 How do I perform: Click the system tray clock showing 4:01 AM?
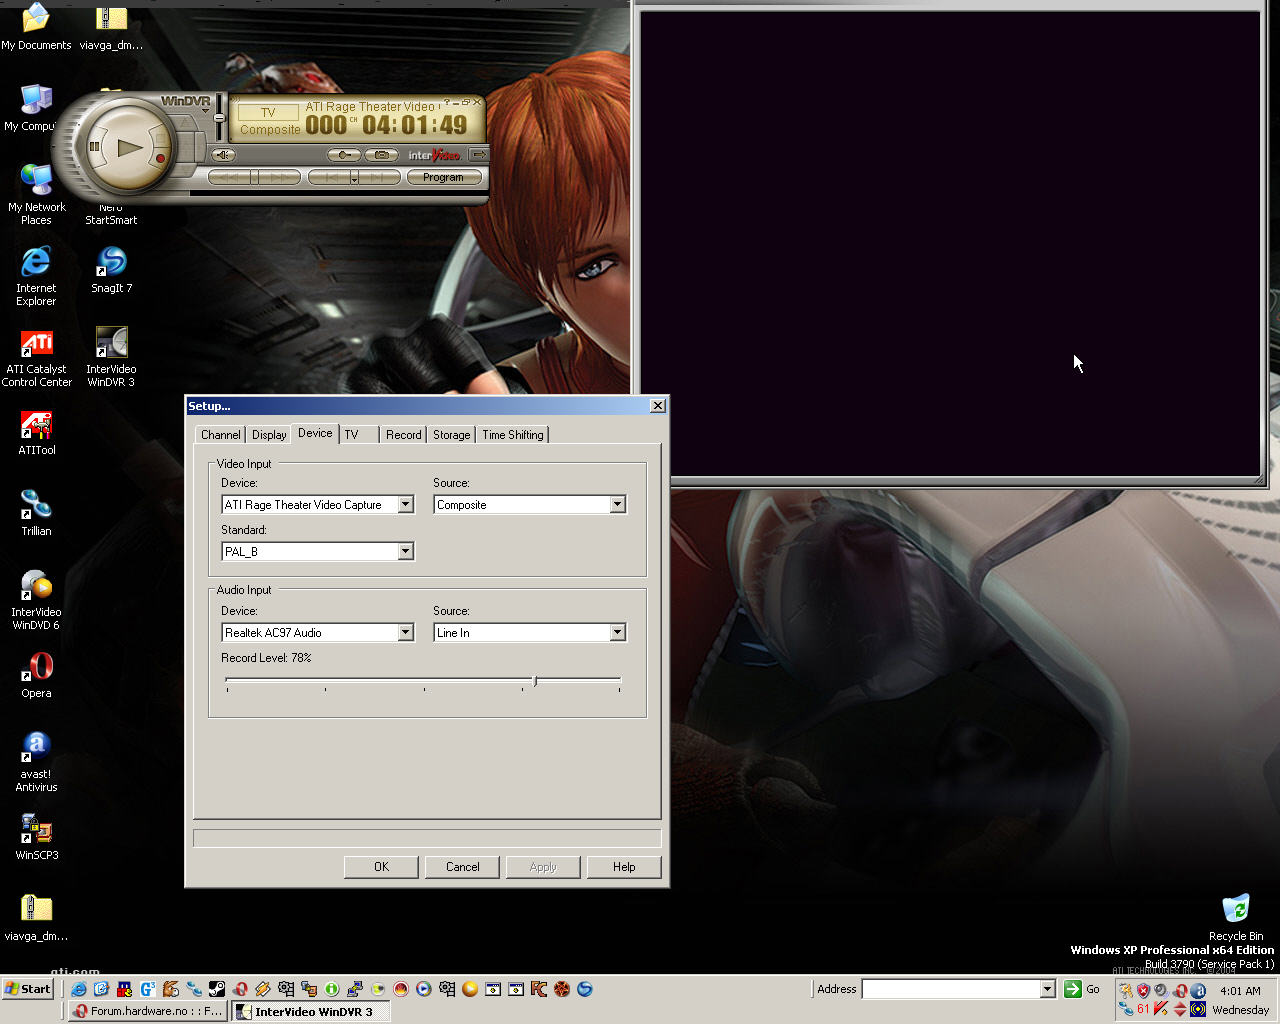coord(1240,991)
